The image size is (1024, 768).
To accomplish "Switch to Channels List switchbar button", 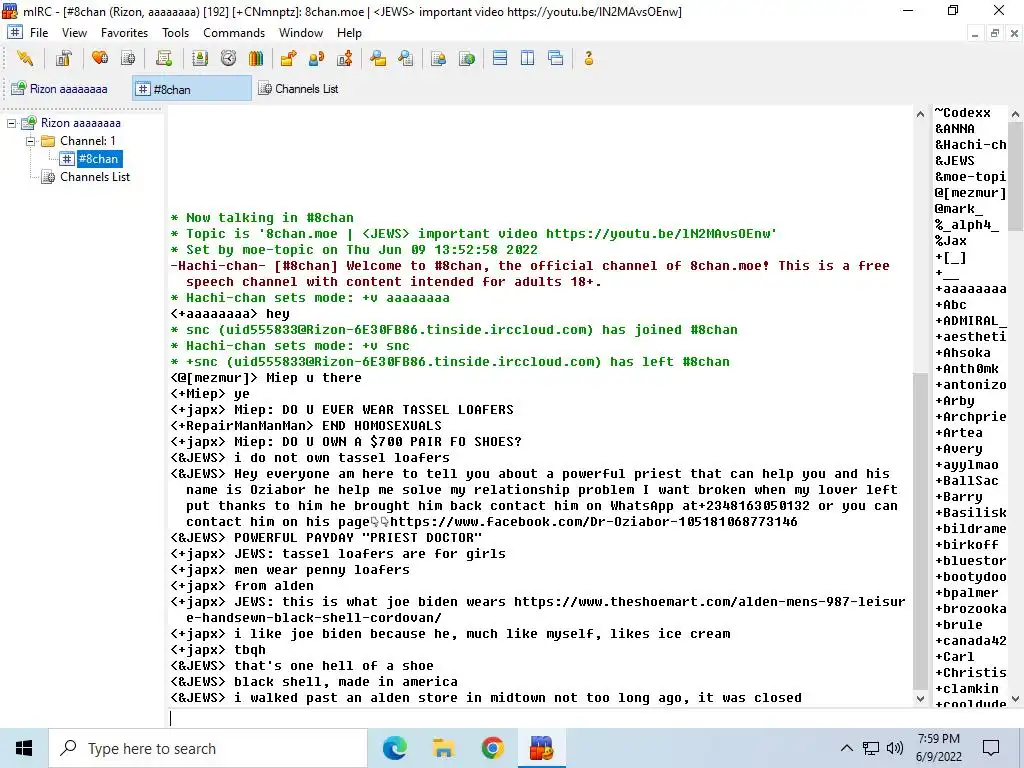I will (298, 88).
